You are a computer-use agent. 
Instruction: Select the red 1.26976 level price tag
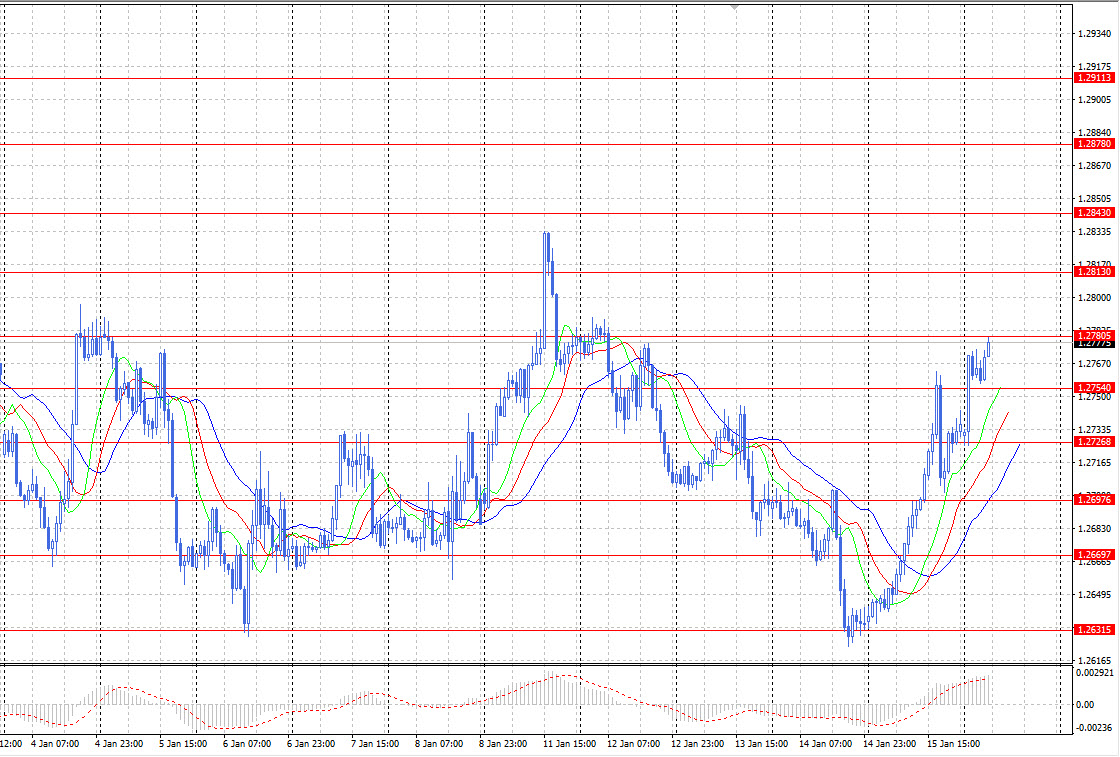[x=1094, y=500]
